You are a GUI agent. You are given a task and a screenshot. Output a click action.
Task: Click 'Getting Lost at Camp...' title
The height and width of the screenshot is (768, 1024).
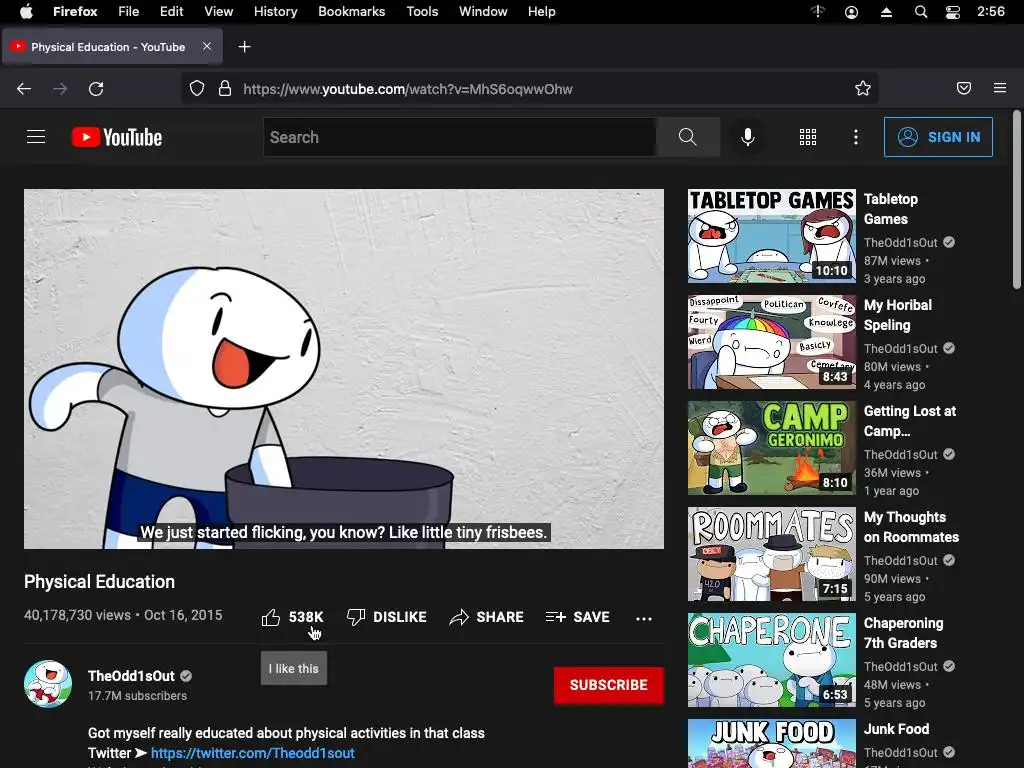pos(910,421)
